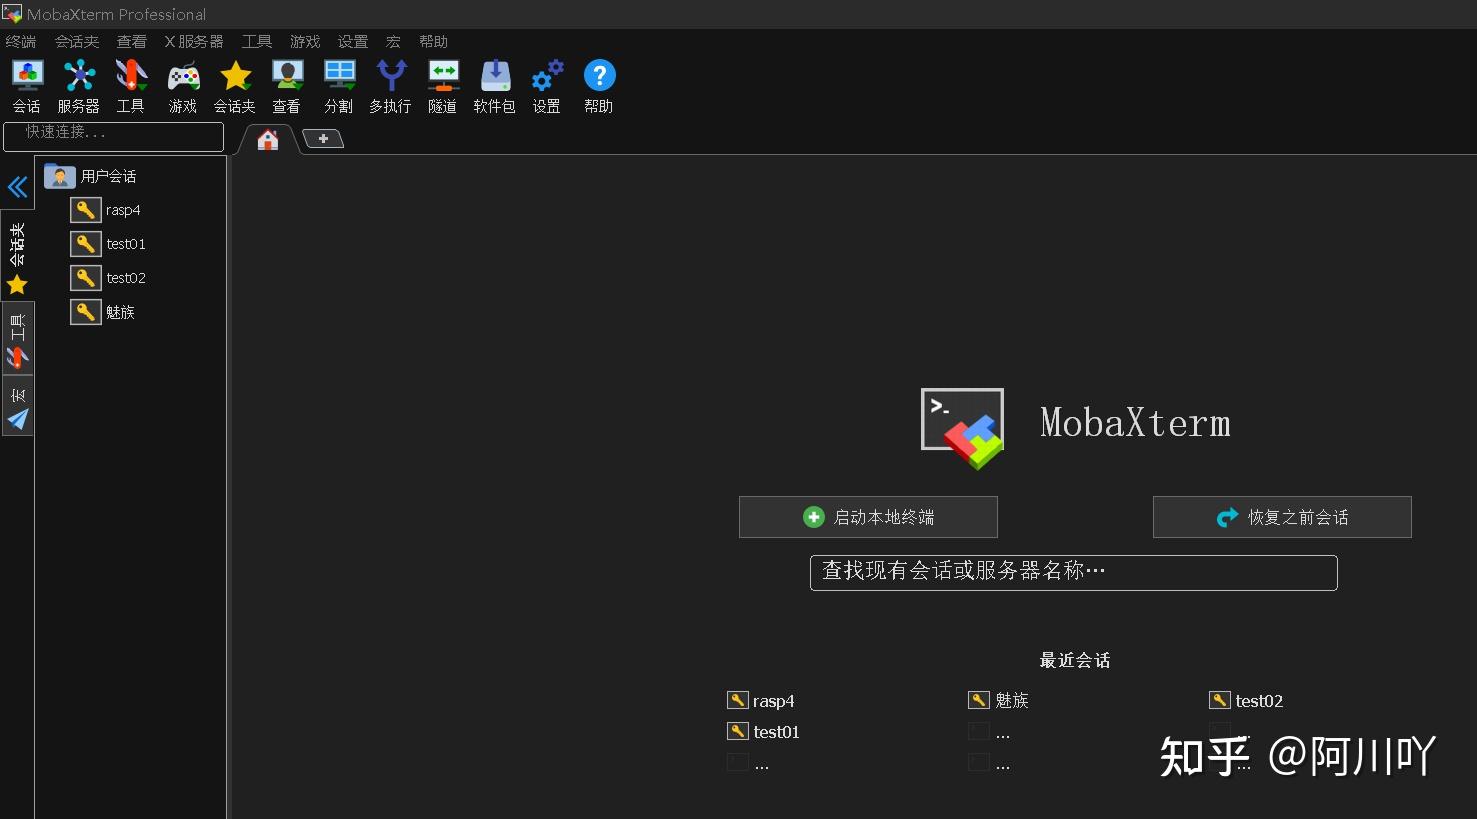This screenshot has height=819, width=1477.
Task: Click the MobaXterm title bar app icon
Action: point(12,14)
